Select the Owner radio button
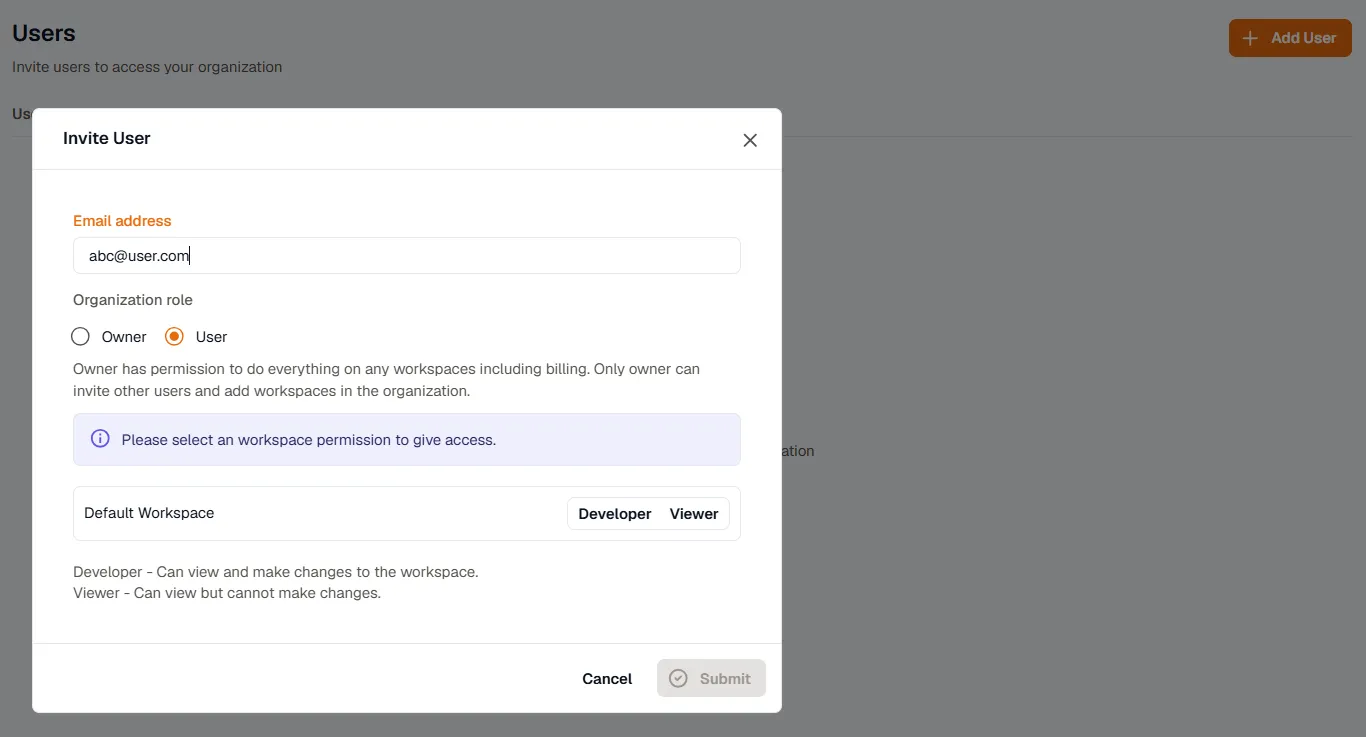 pos(81,337)
